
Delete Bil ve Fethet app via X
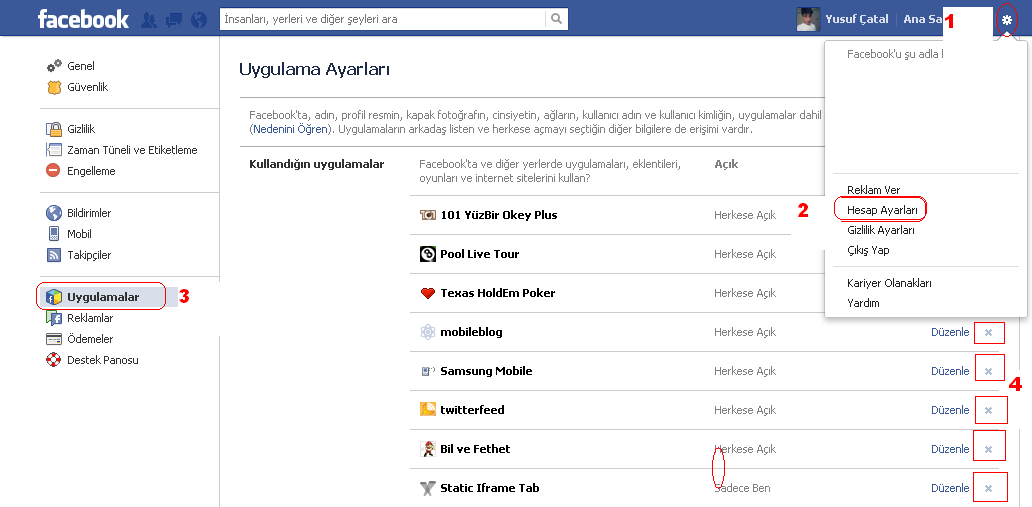click(988, 449)
